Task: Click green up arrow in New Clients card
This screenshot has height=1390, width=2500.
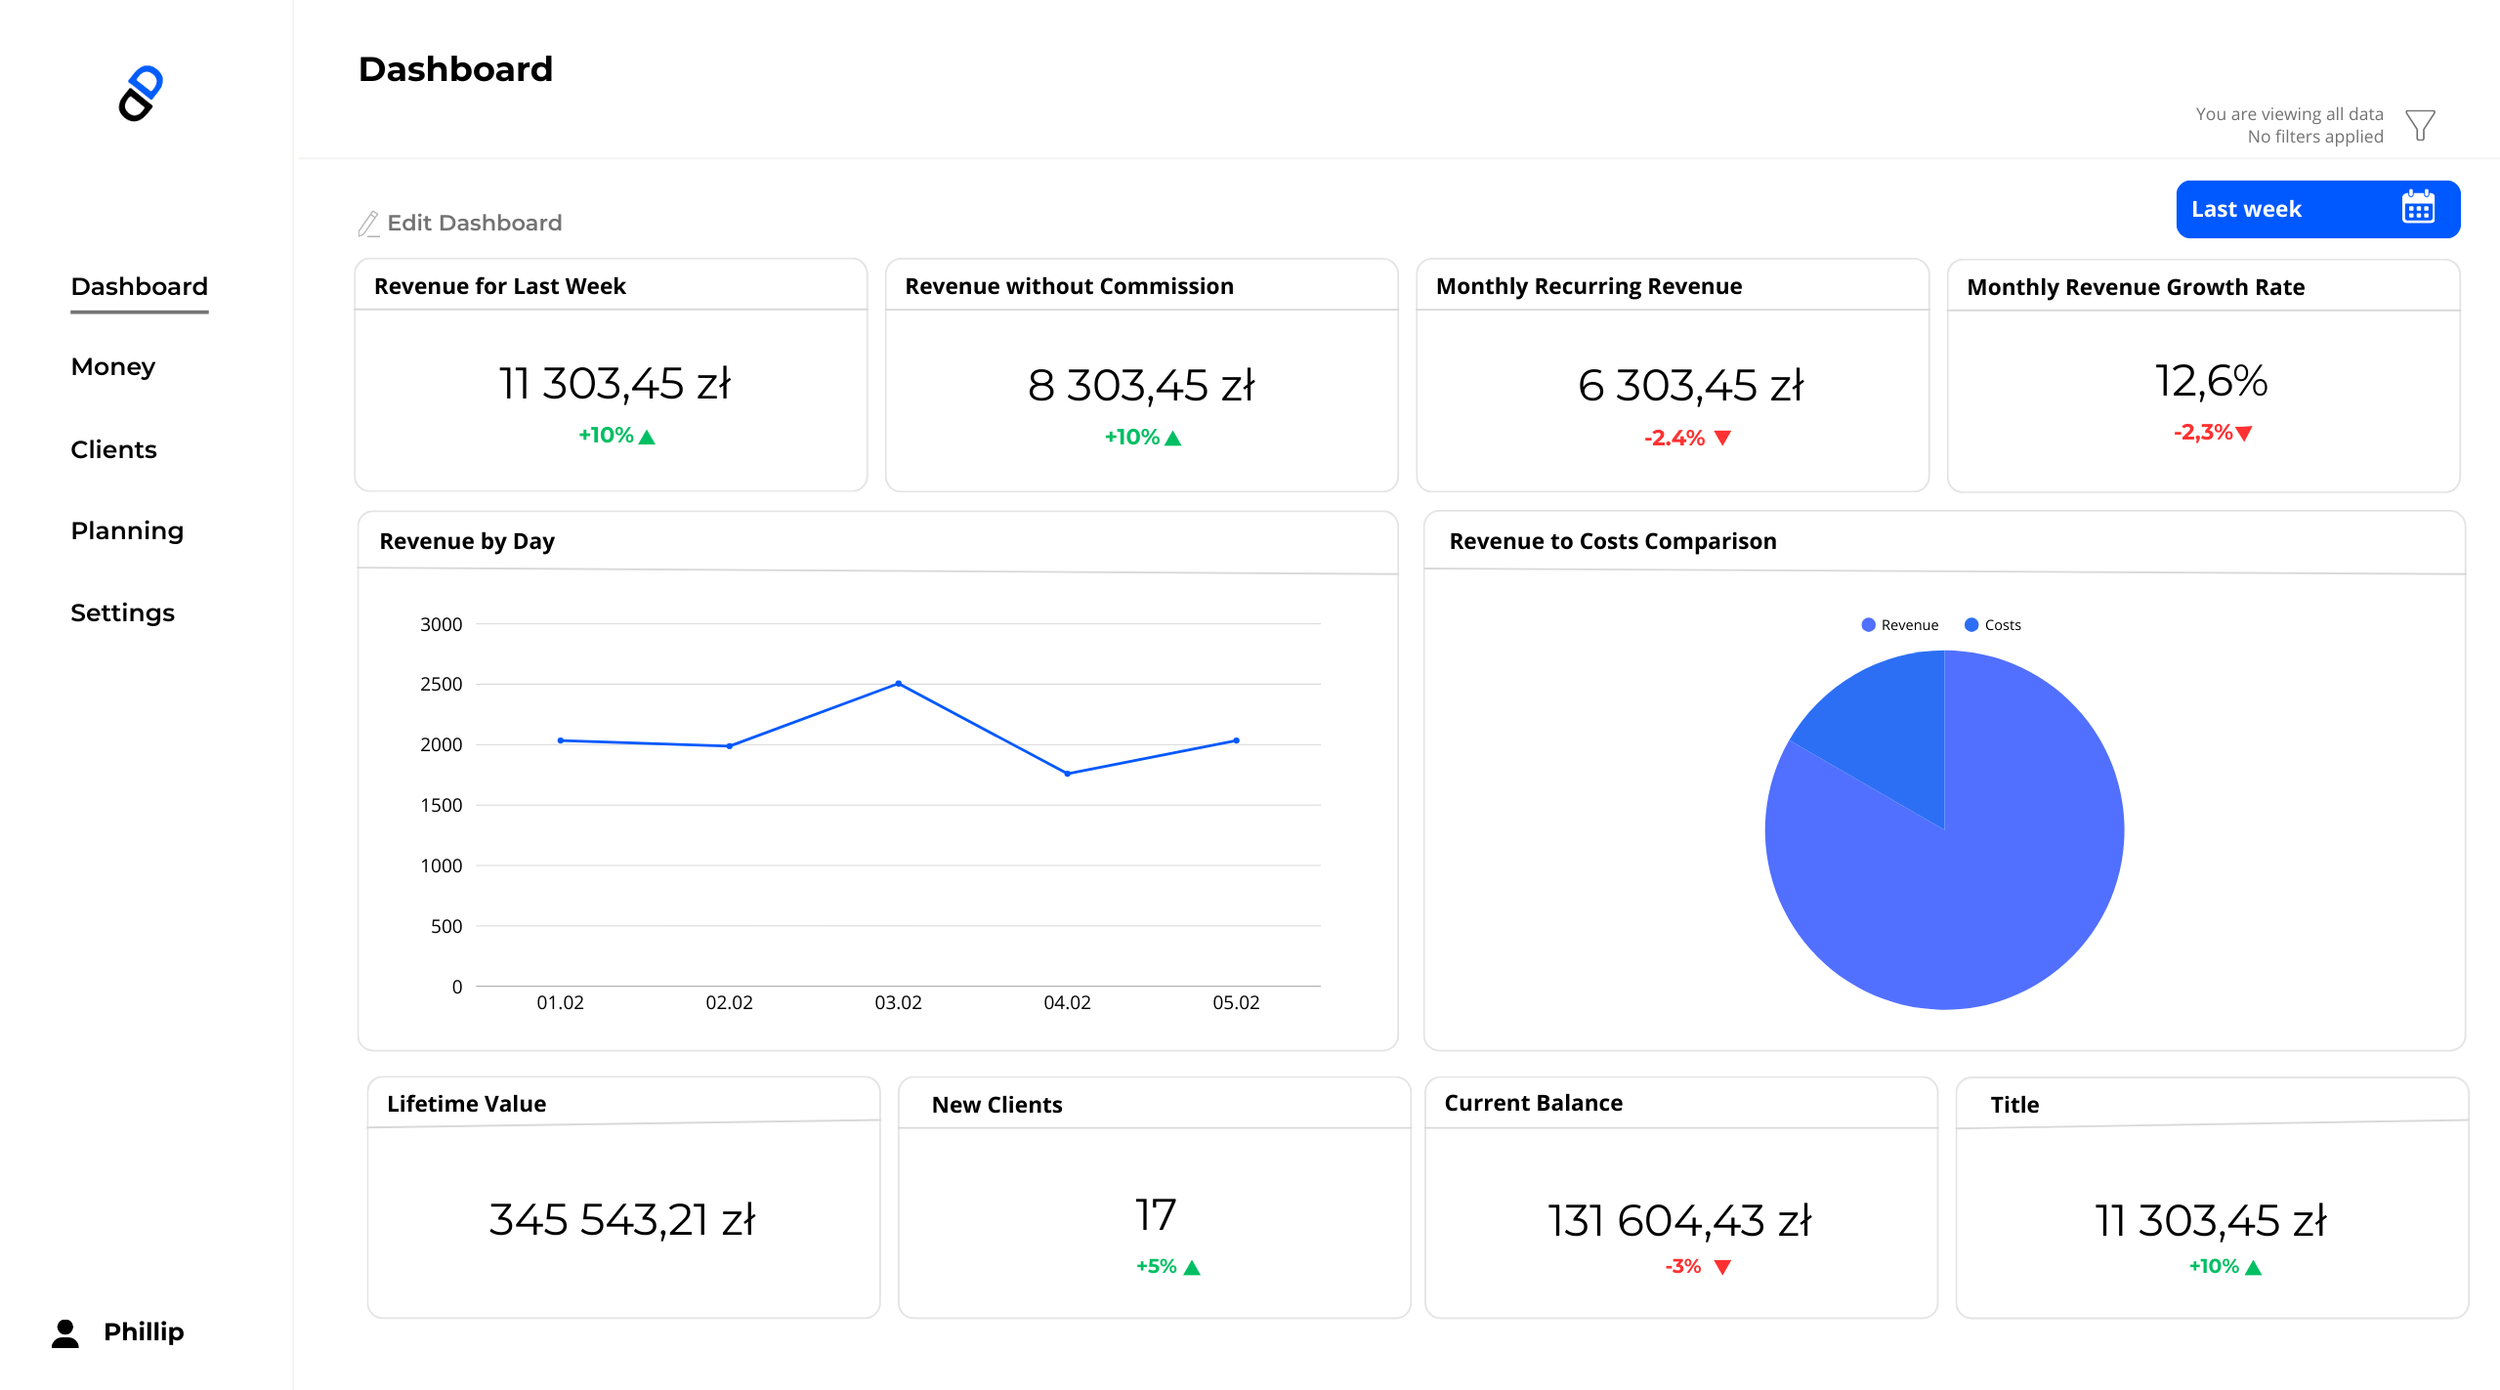Action: (1191, 1268)
